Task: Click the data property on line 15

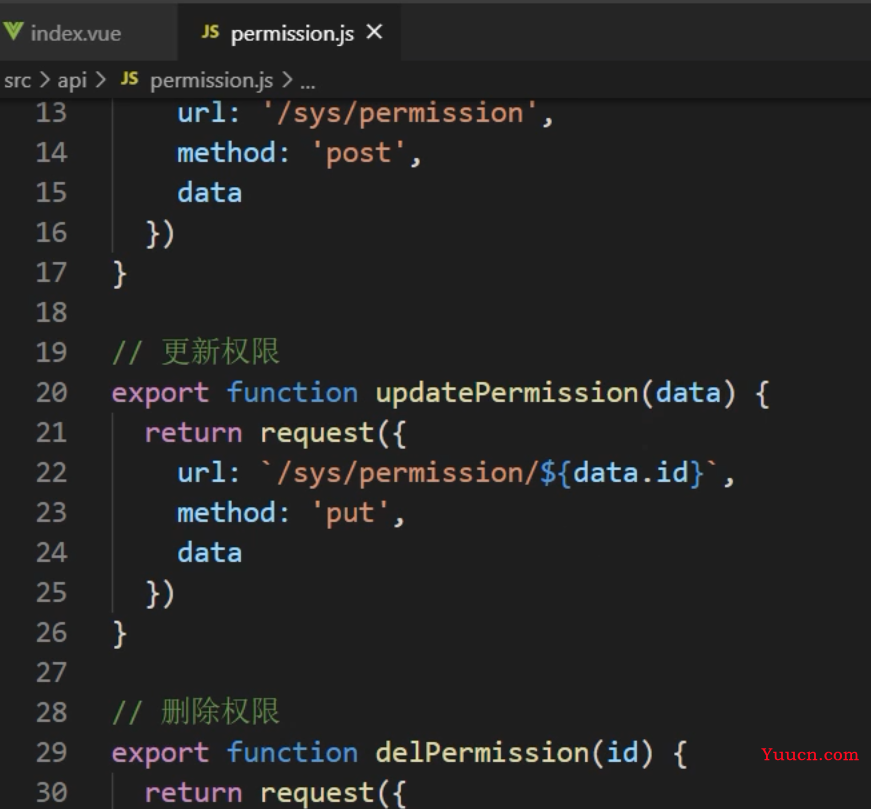Action: pyautogui.click(x=209, y=193)
